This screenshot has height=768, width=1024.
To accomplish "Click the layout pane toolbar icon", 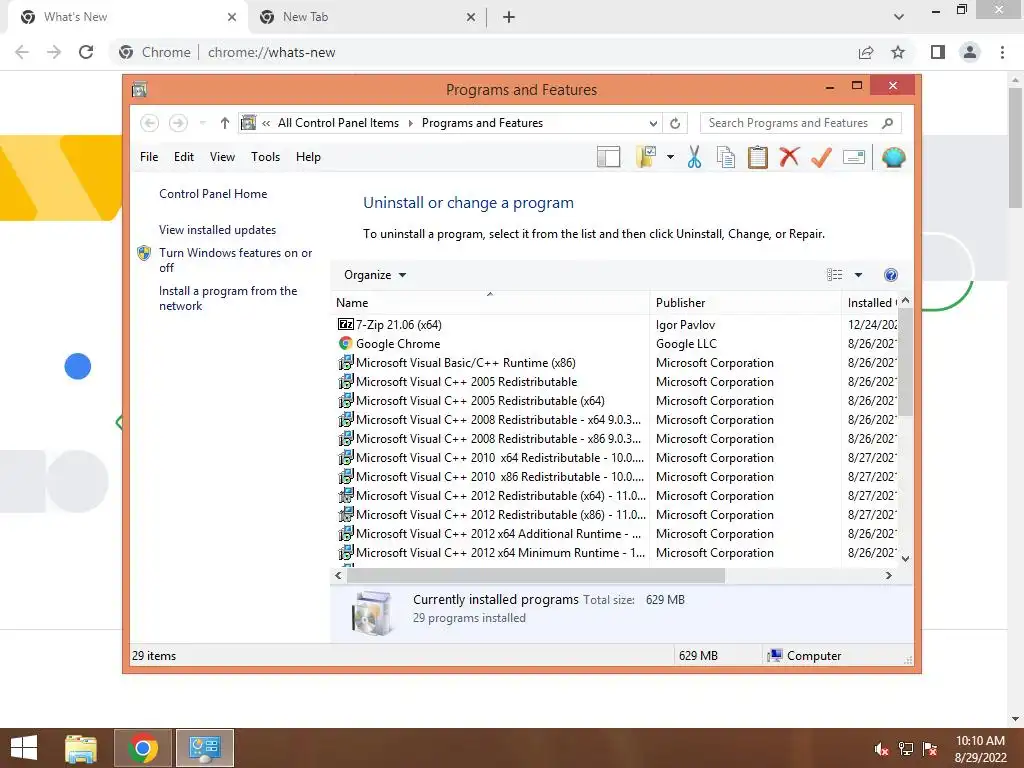I will click(608, 157).
